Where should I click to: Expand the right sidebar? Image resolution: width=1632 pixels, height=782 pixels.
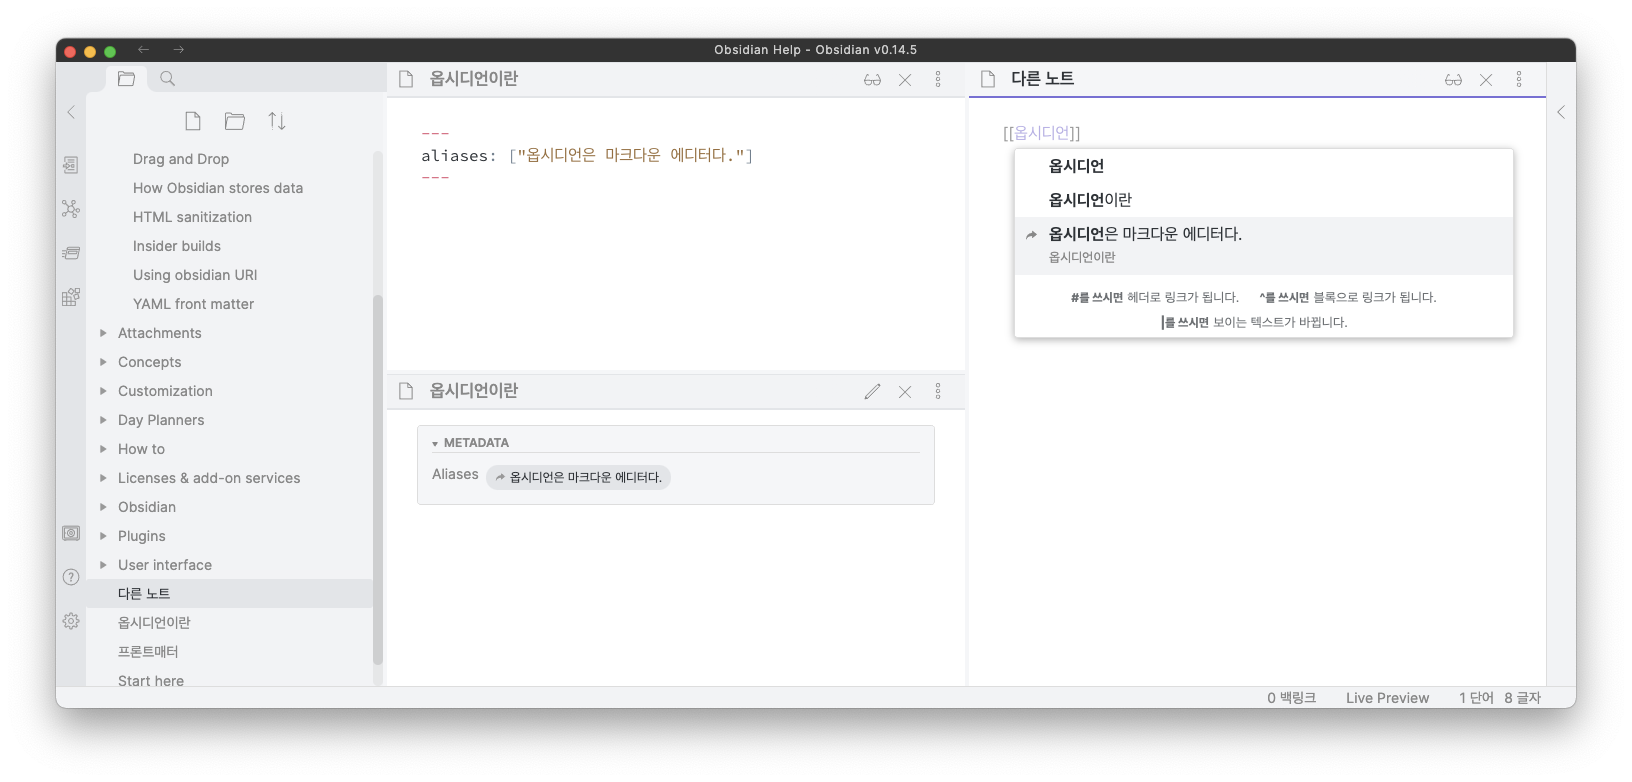click(x=1561, y=112)
